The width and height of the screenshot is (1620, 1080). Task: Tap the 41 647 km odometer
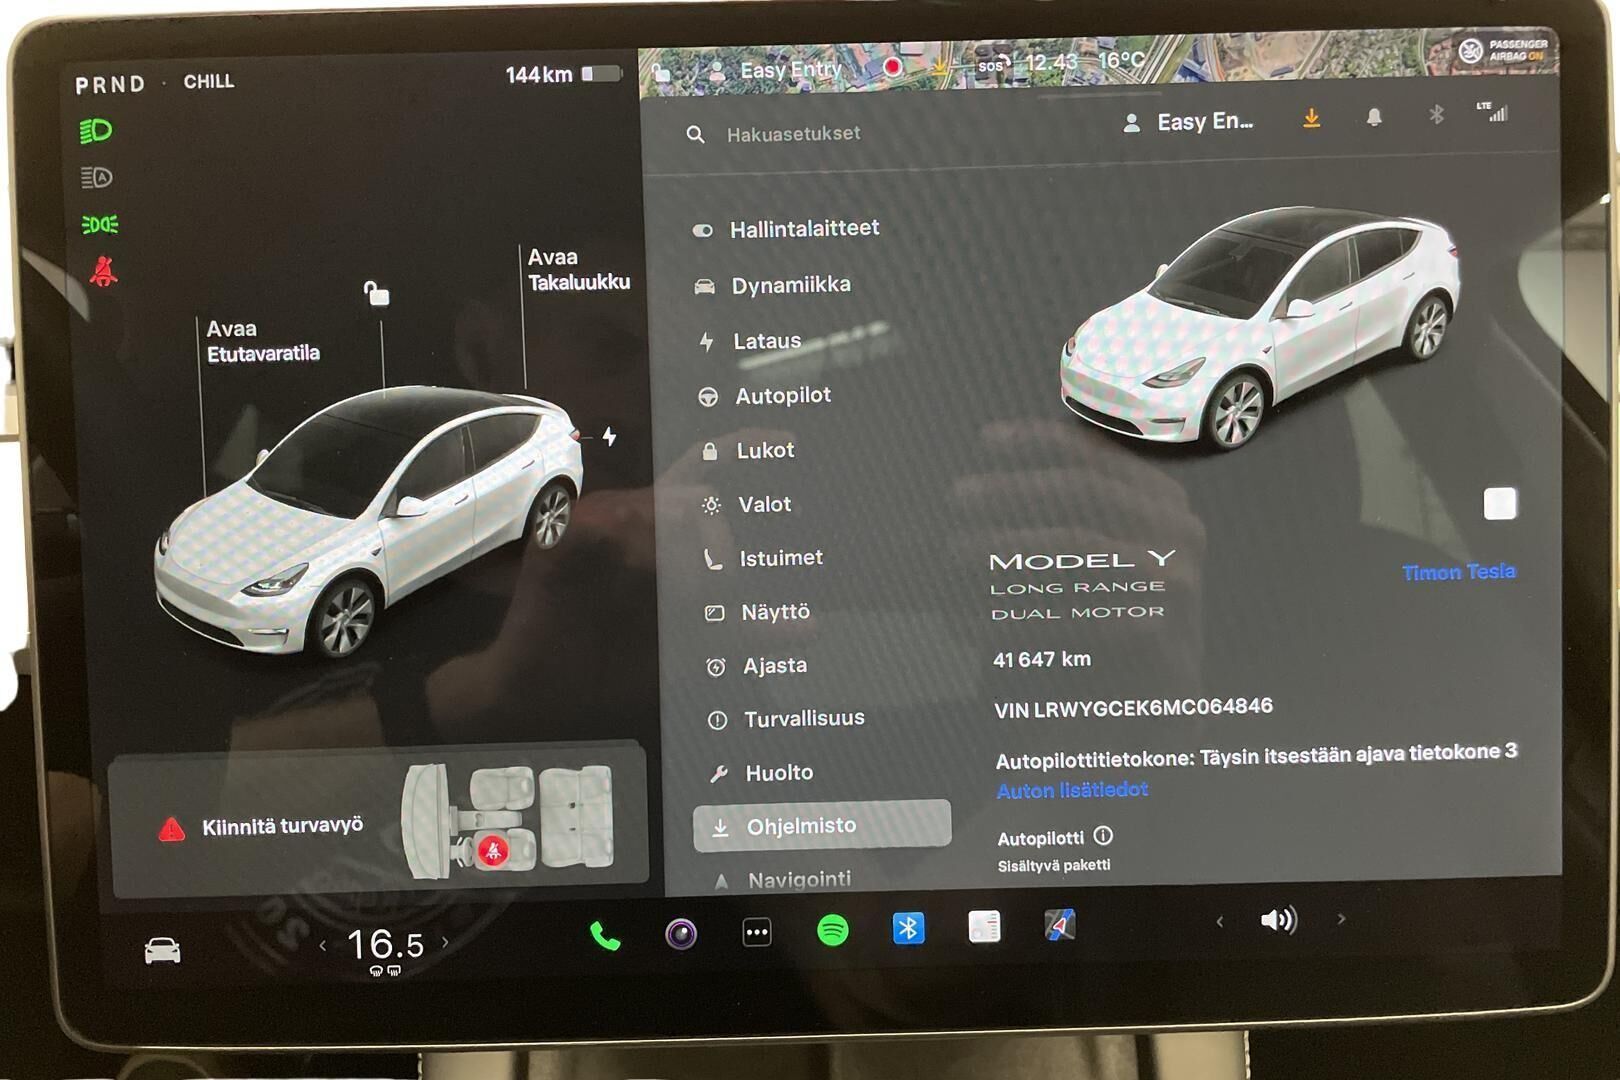[1042, 659]
